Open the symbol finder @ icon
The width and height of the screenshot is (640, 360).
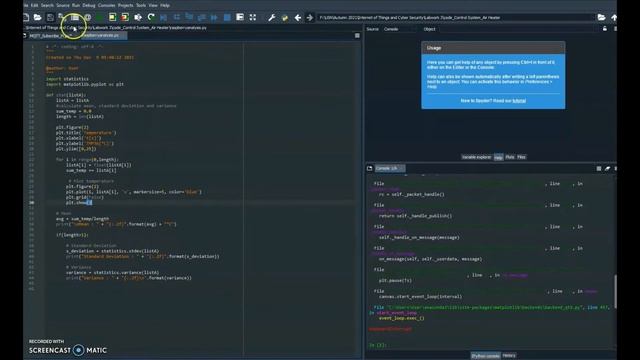click(87, 18)
